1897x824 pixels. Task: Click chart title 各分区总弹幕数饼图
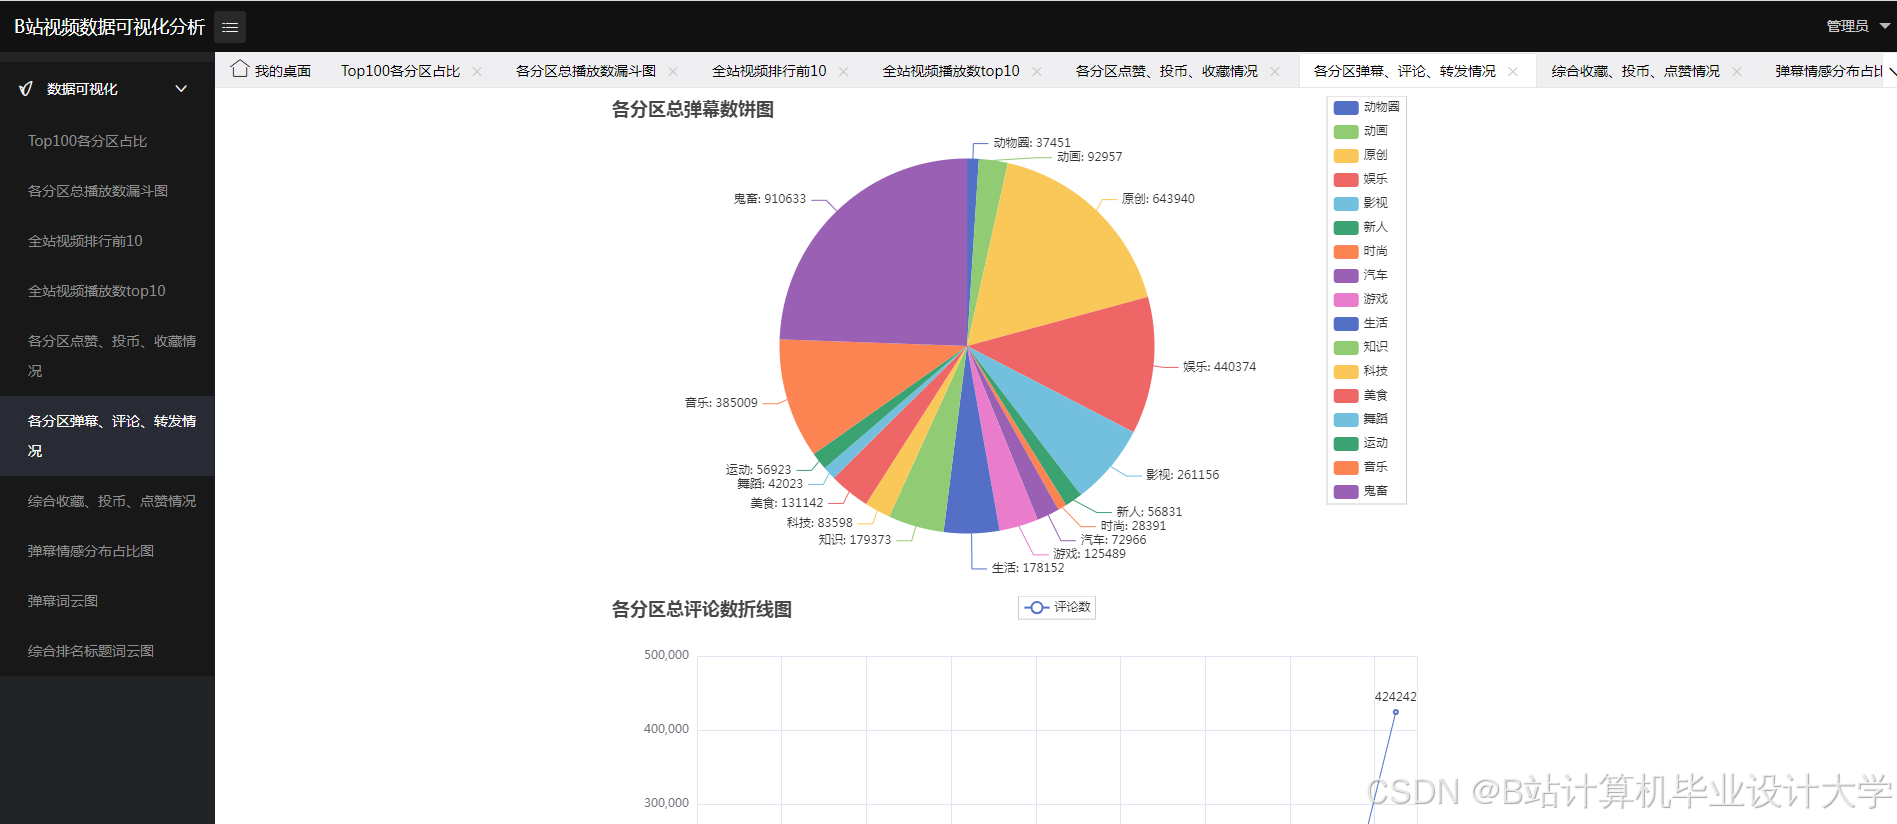pyautogui.click(x=693, y=109)
